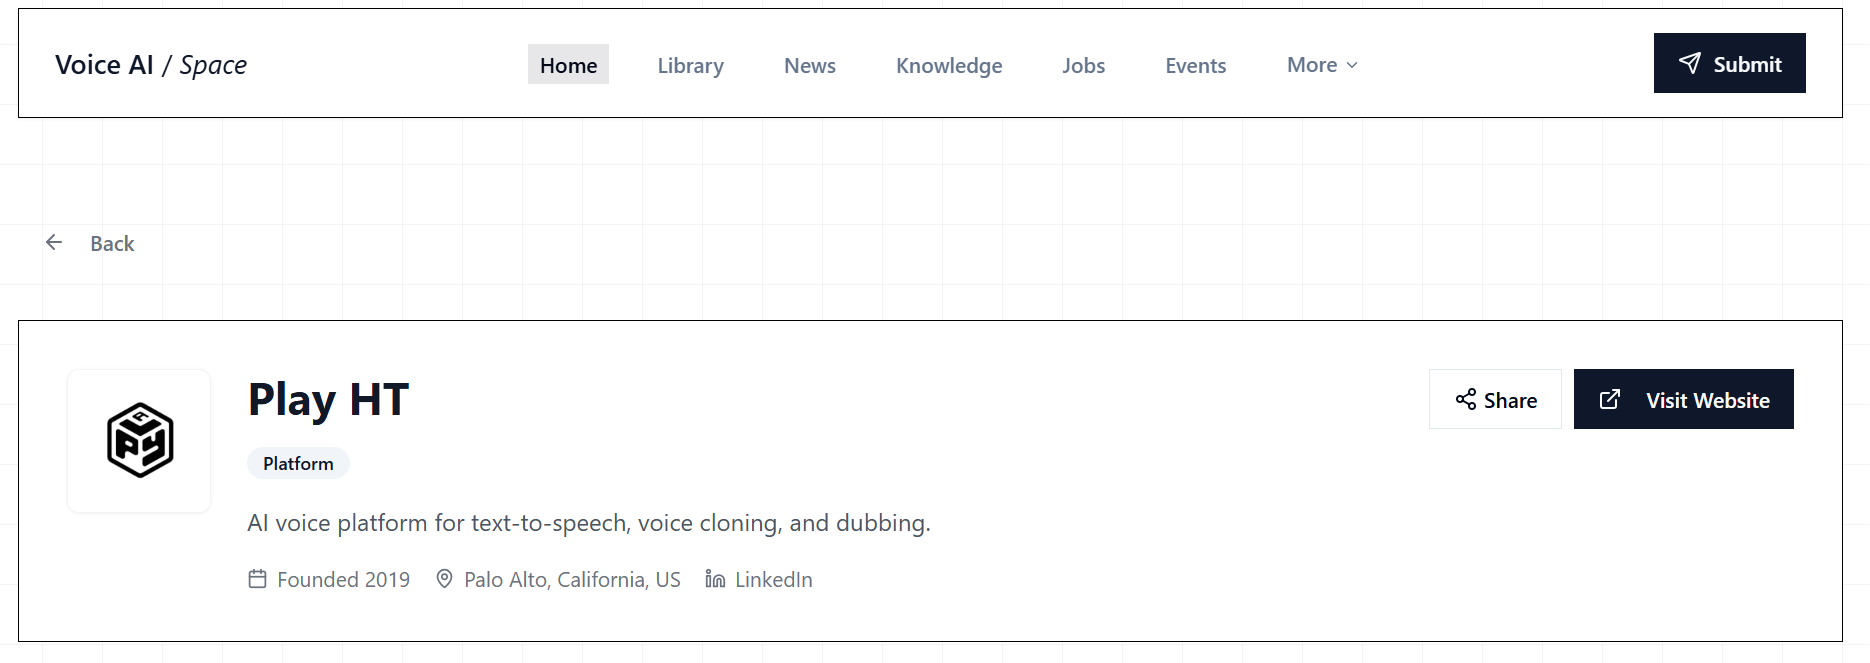
Task: Click the left arrow Back icon
Action: click(54, 243)
